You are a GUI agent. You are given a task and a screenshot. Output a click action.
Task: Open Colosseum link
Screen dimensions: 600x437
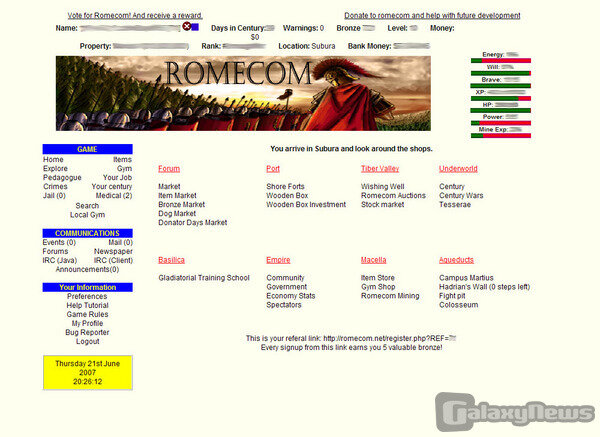click(458, 305)
